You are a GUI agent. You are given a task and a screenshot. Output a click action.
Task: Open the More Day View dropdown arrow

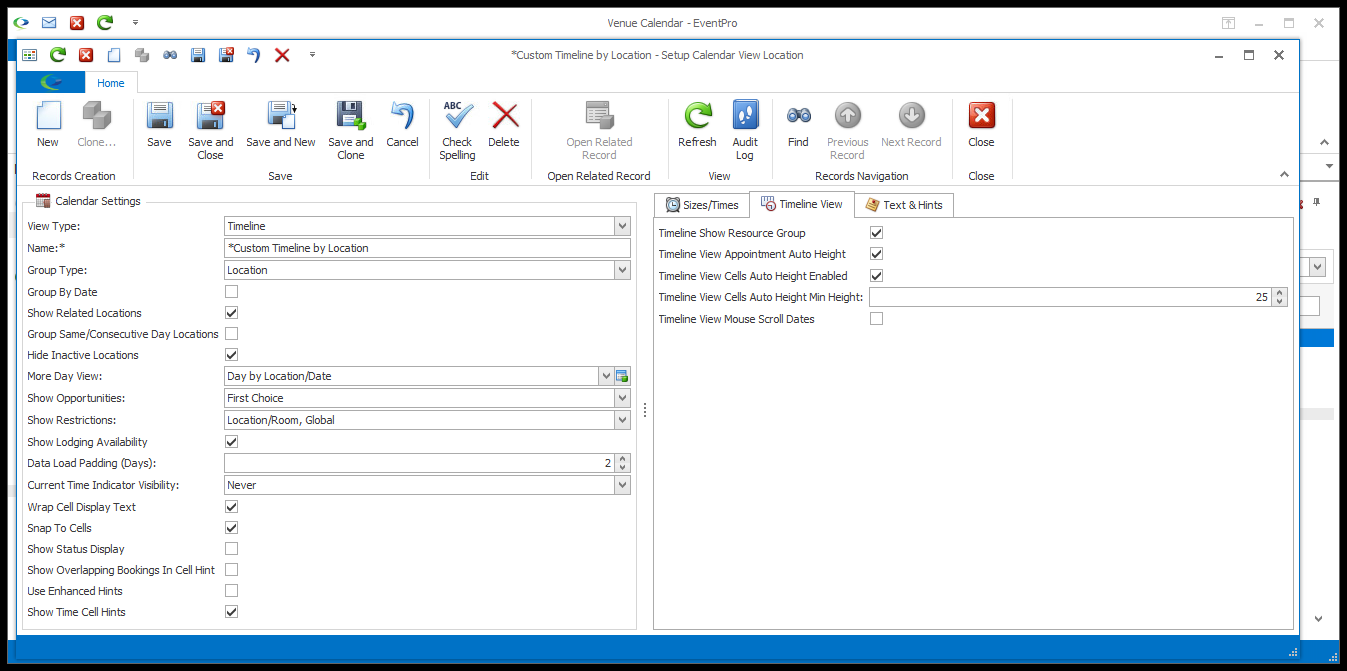(606, 376)
